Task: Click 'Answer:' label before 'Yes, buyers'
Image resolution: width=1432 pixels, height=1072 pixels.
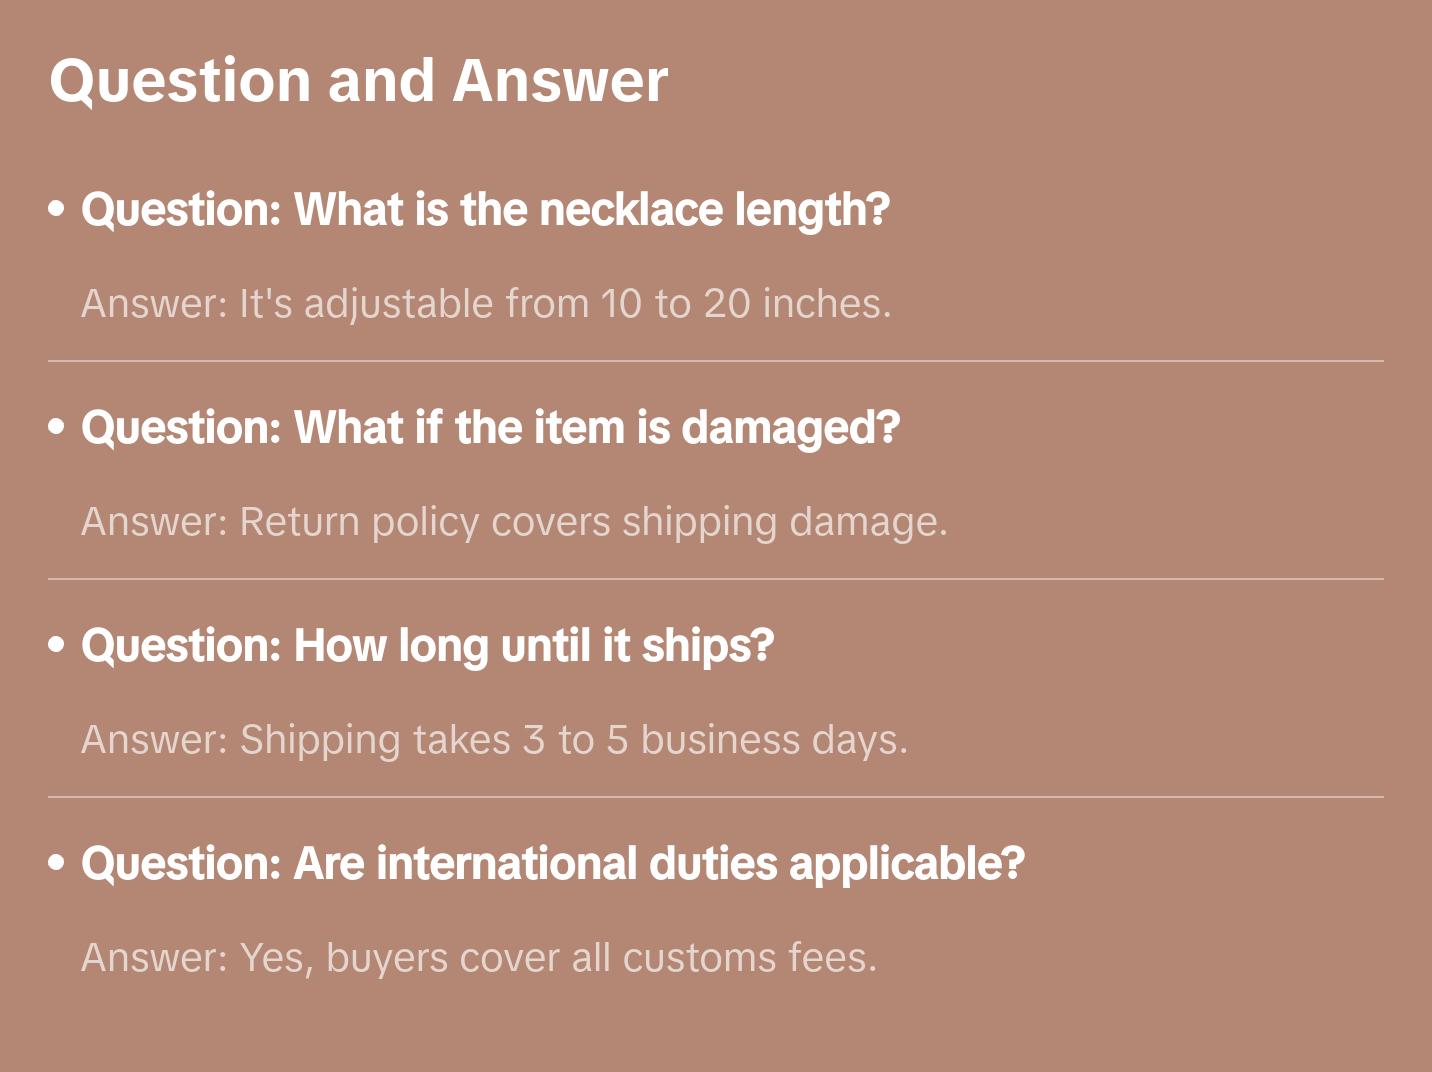Action: [x=155, y=958]
